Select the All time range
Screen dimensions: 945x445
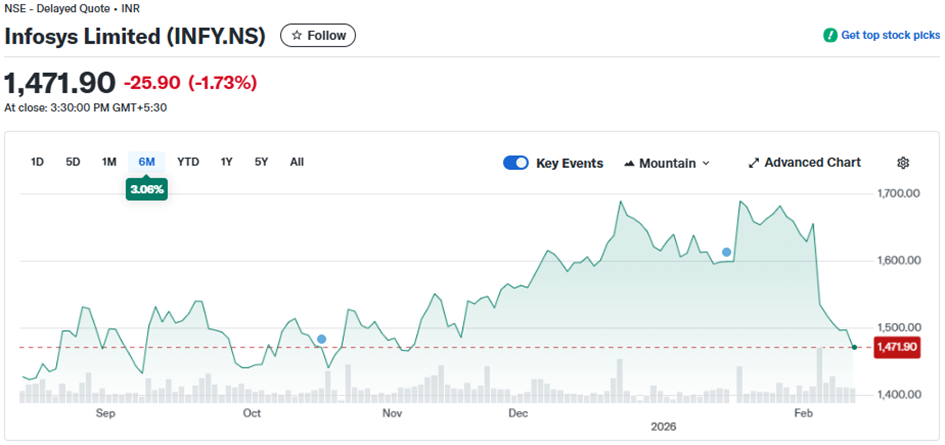tap(297, 162)
